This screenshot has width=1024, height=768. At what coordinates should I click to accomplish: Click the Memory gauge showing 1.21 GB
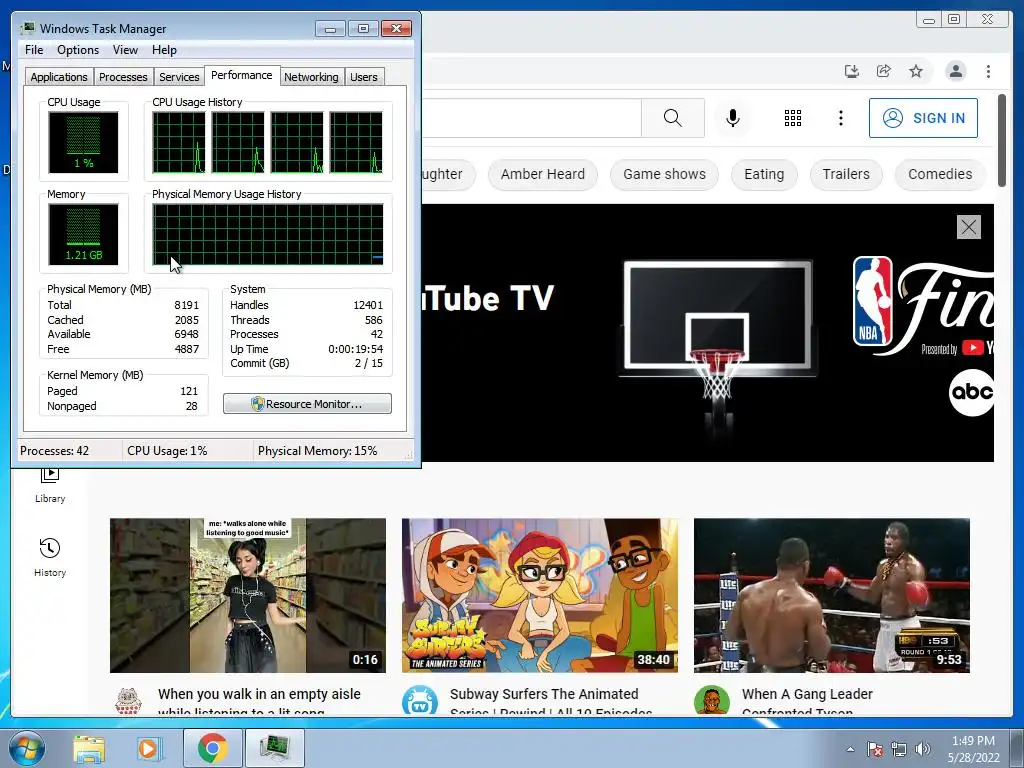click(x=83, y=234)
